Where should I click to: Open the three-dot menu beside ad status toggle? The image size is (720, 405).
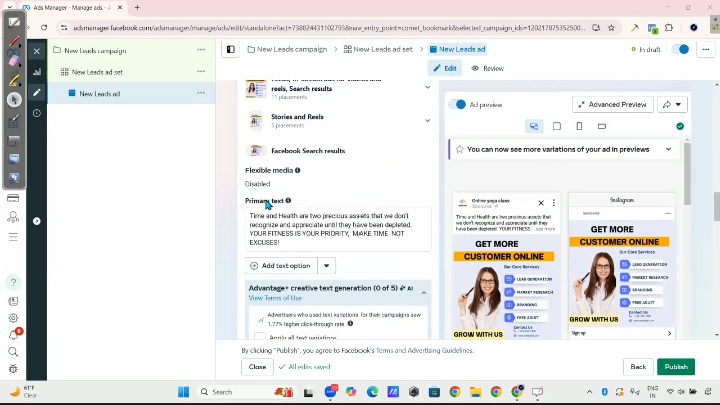pos(706,49)
